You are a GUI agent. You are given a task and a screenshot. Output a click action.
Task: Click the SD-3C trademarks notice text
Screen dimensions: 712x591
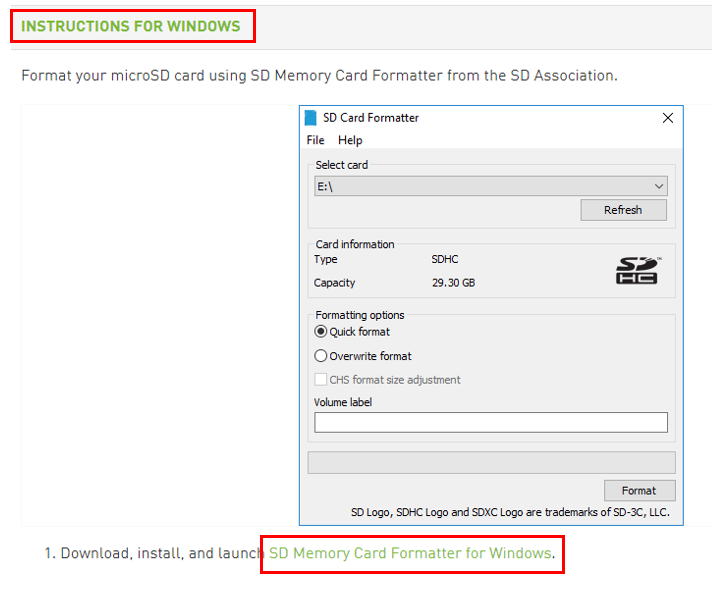pyautogui.click(x=510, y=512)
